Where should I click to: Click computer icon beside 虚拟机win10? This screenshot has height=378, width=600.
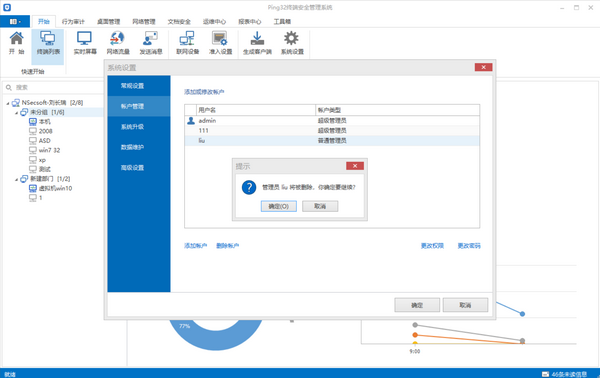click(33, 188)
